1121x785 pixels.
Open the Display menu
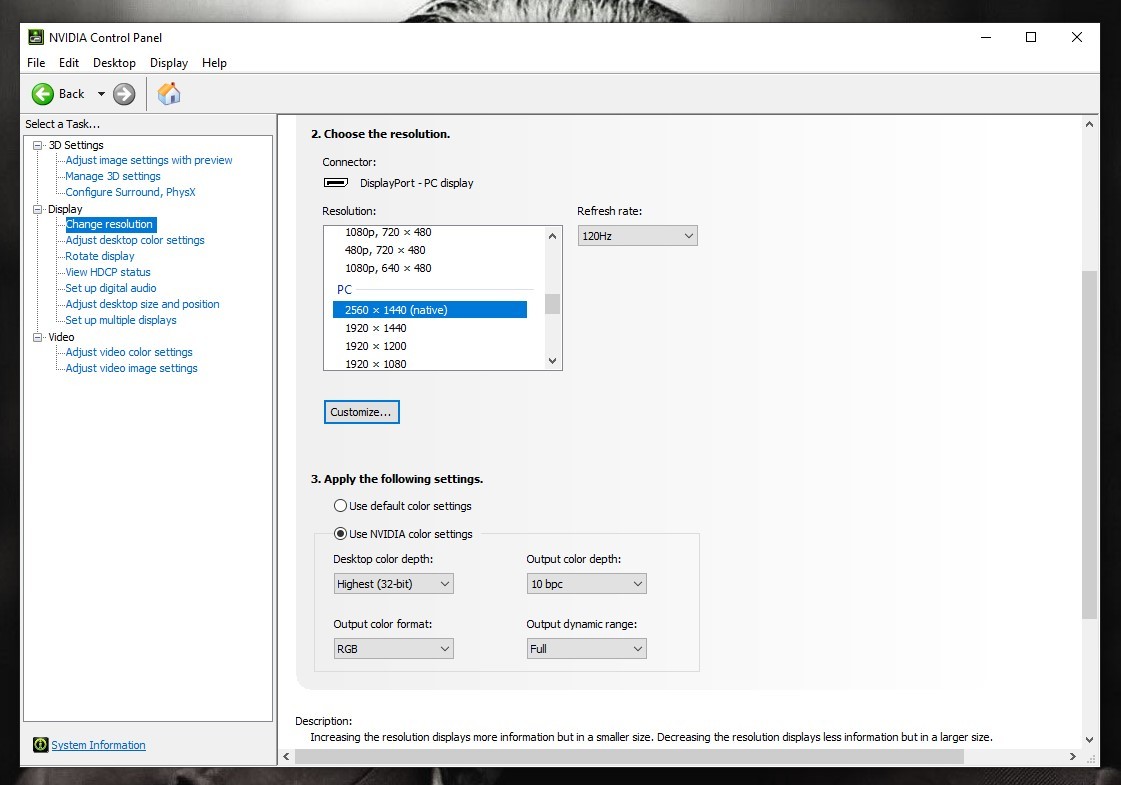click(169, 63)
